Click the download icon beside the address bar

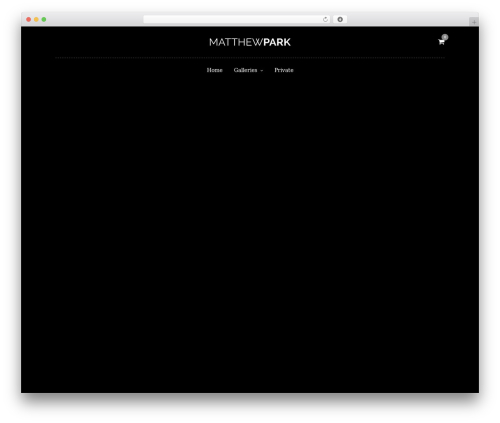340,19
